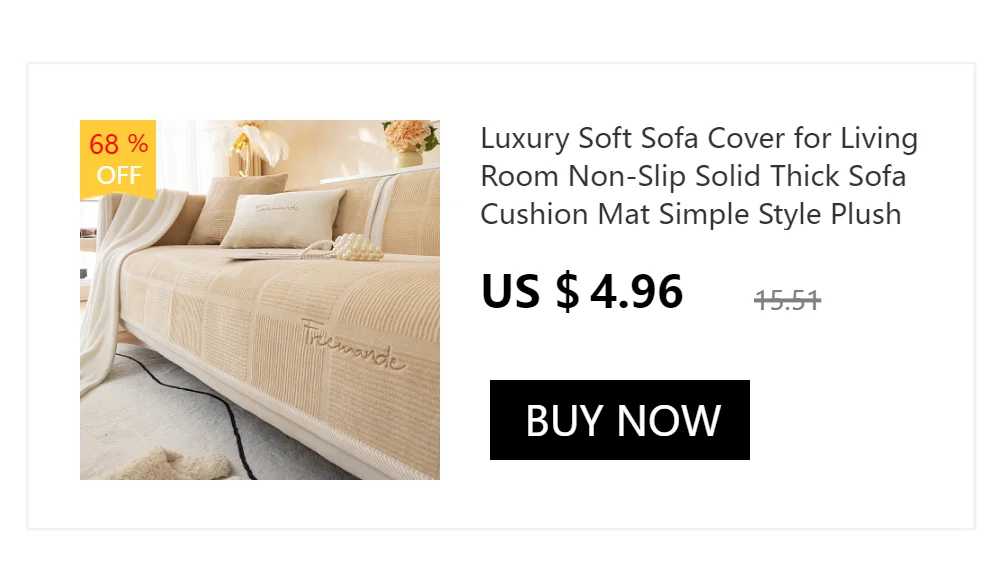
Task: Click the BUY NOW button
Action: click(x=619, y=420)
